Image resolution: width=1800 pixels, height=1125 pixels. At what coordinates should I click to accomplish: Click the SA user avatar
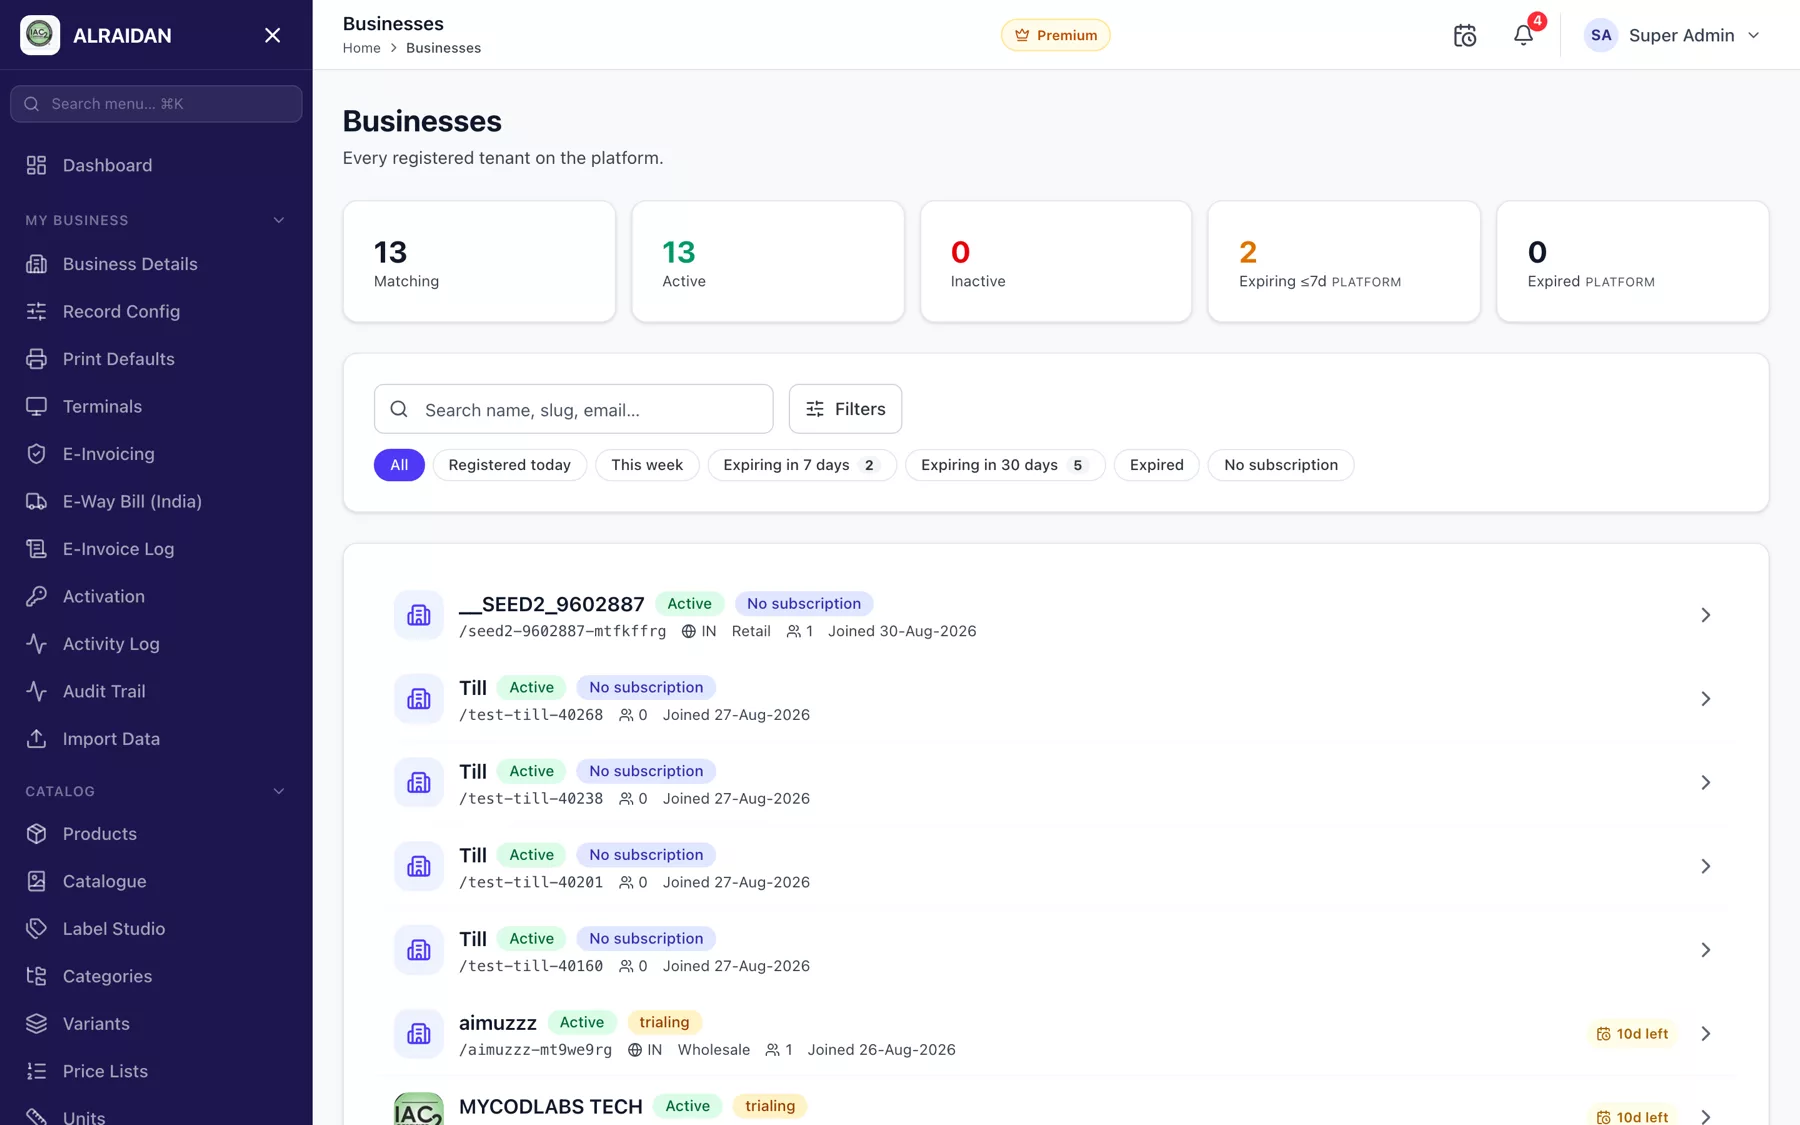tap(1601, 35)
